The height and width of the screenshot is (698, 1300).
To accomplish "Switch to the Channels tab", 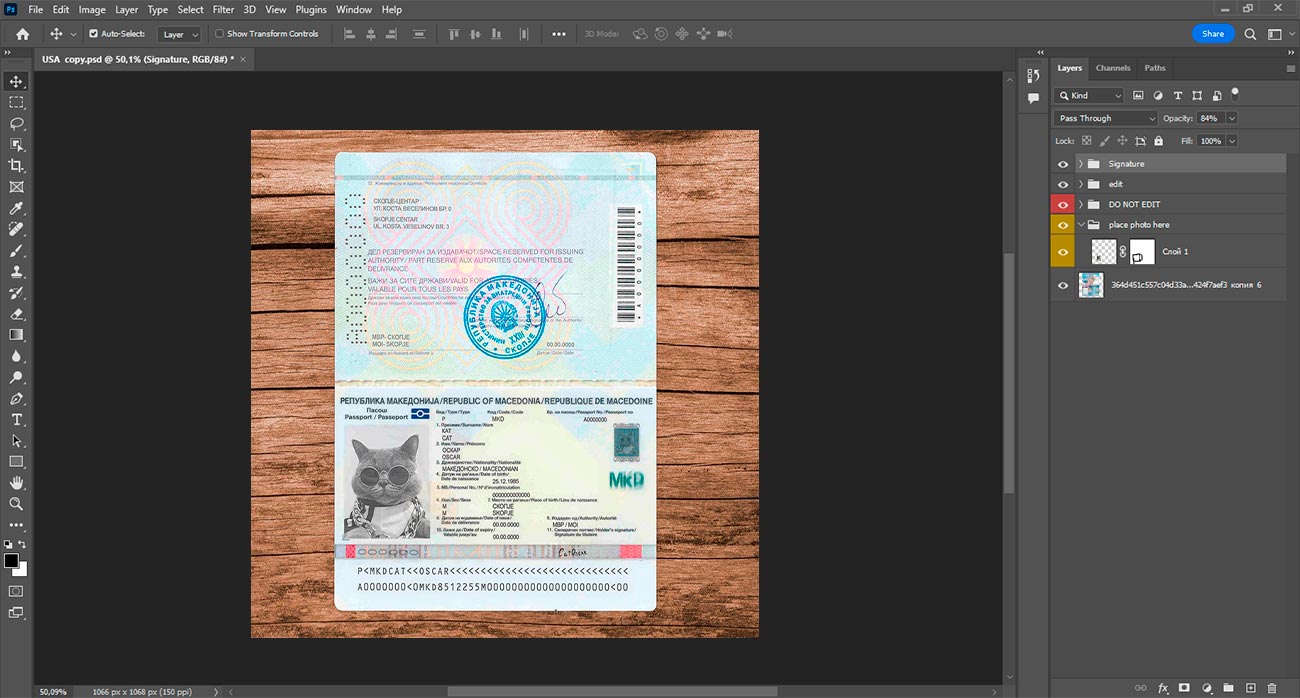I will [x=1113, y=68].
